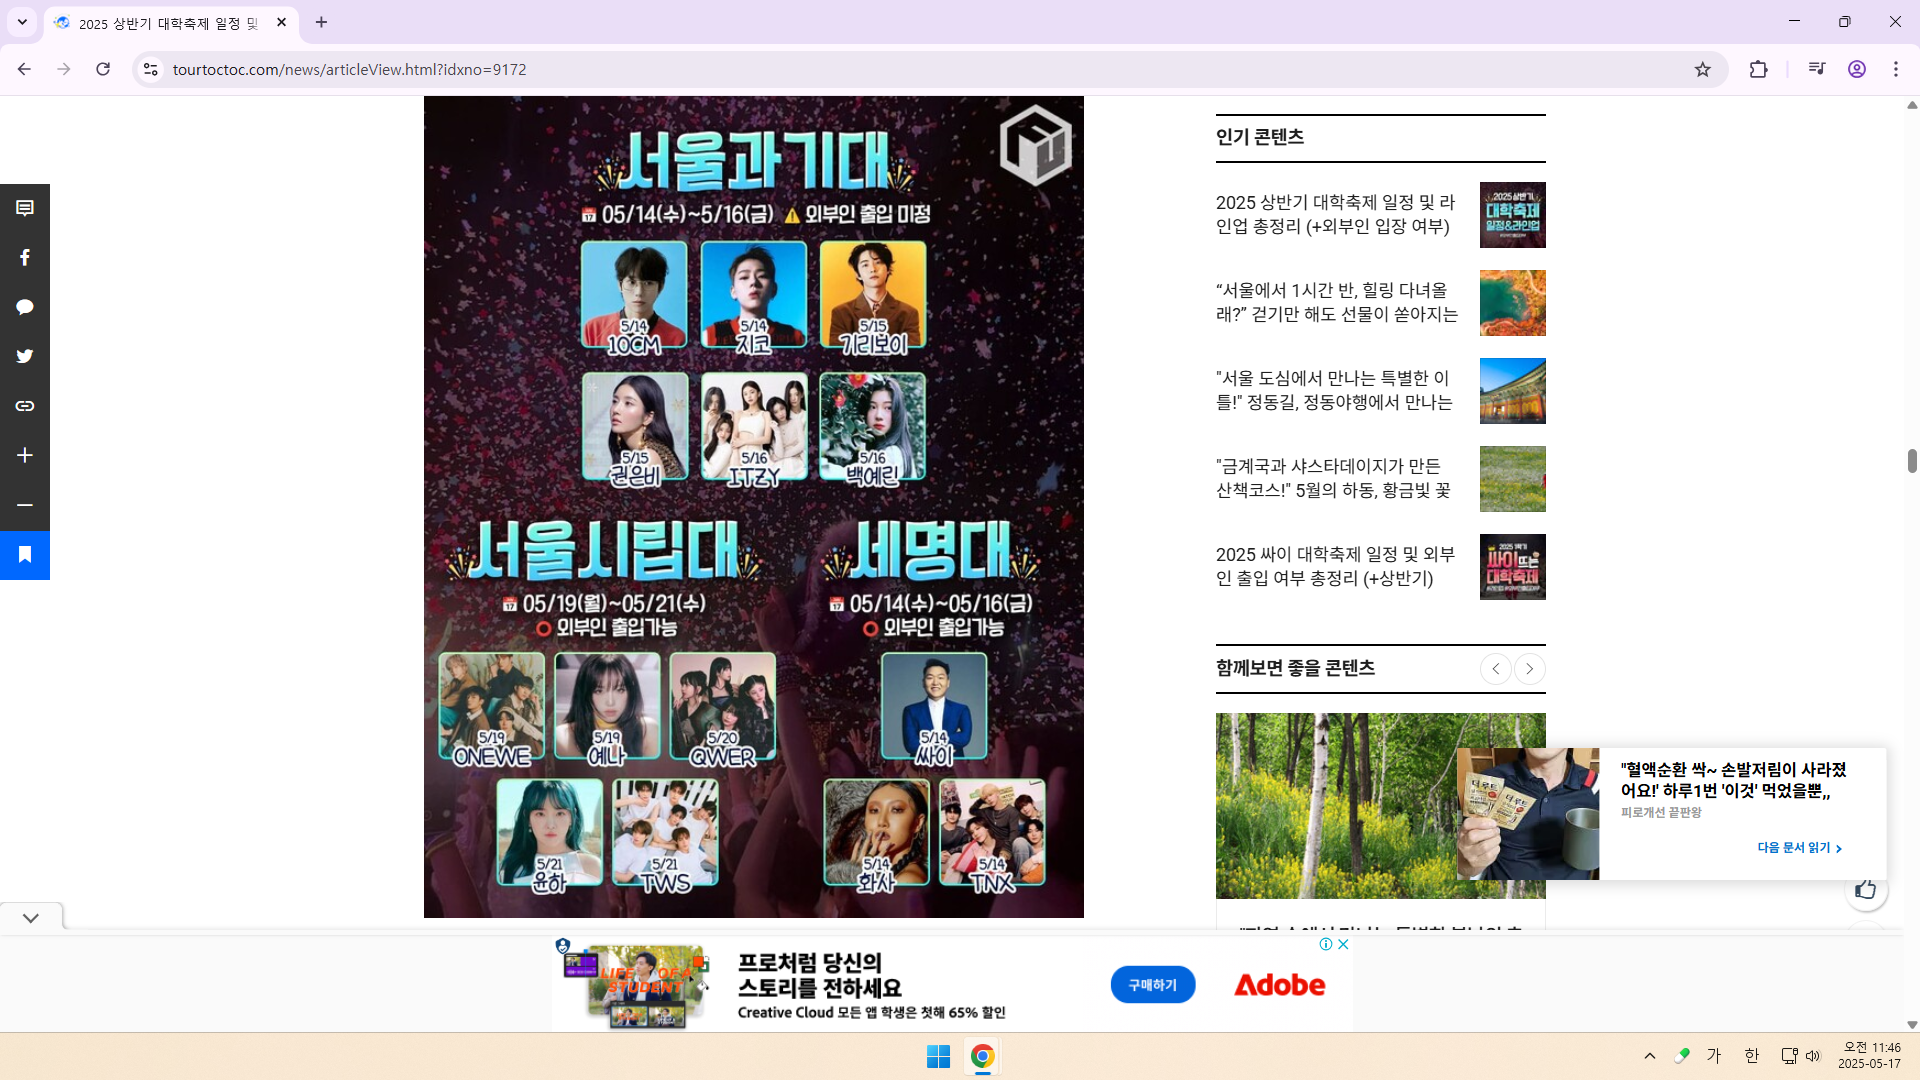Show previous recommended content arrow
Viewport: 1920px width, 1080px height.
tap(1495, 669)
